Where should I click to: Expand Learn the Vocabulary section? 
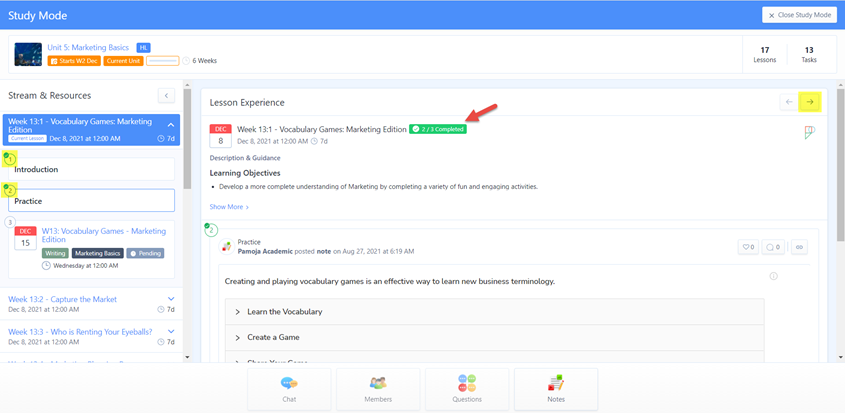pos(494,312)
